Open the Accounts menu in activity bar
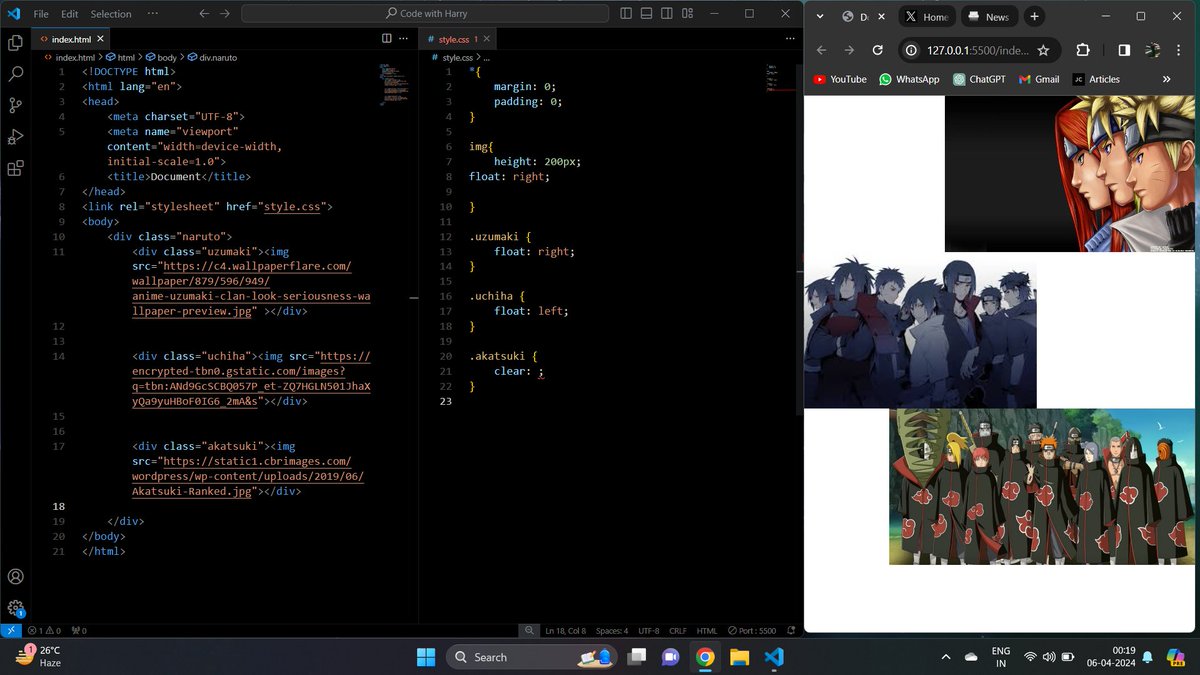 pos(15,577)
